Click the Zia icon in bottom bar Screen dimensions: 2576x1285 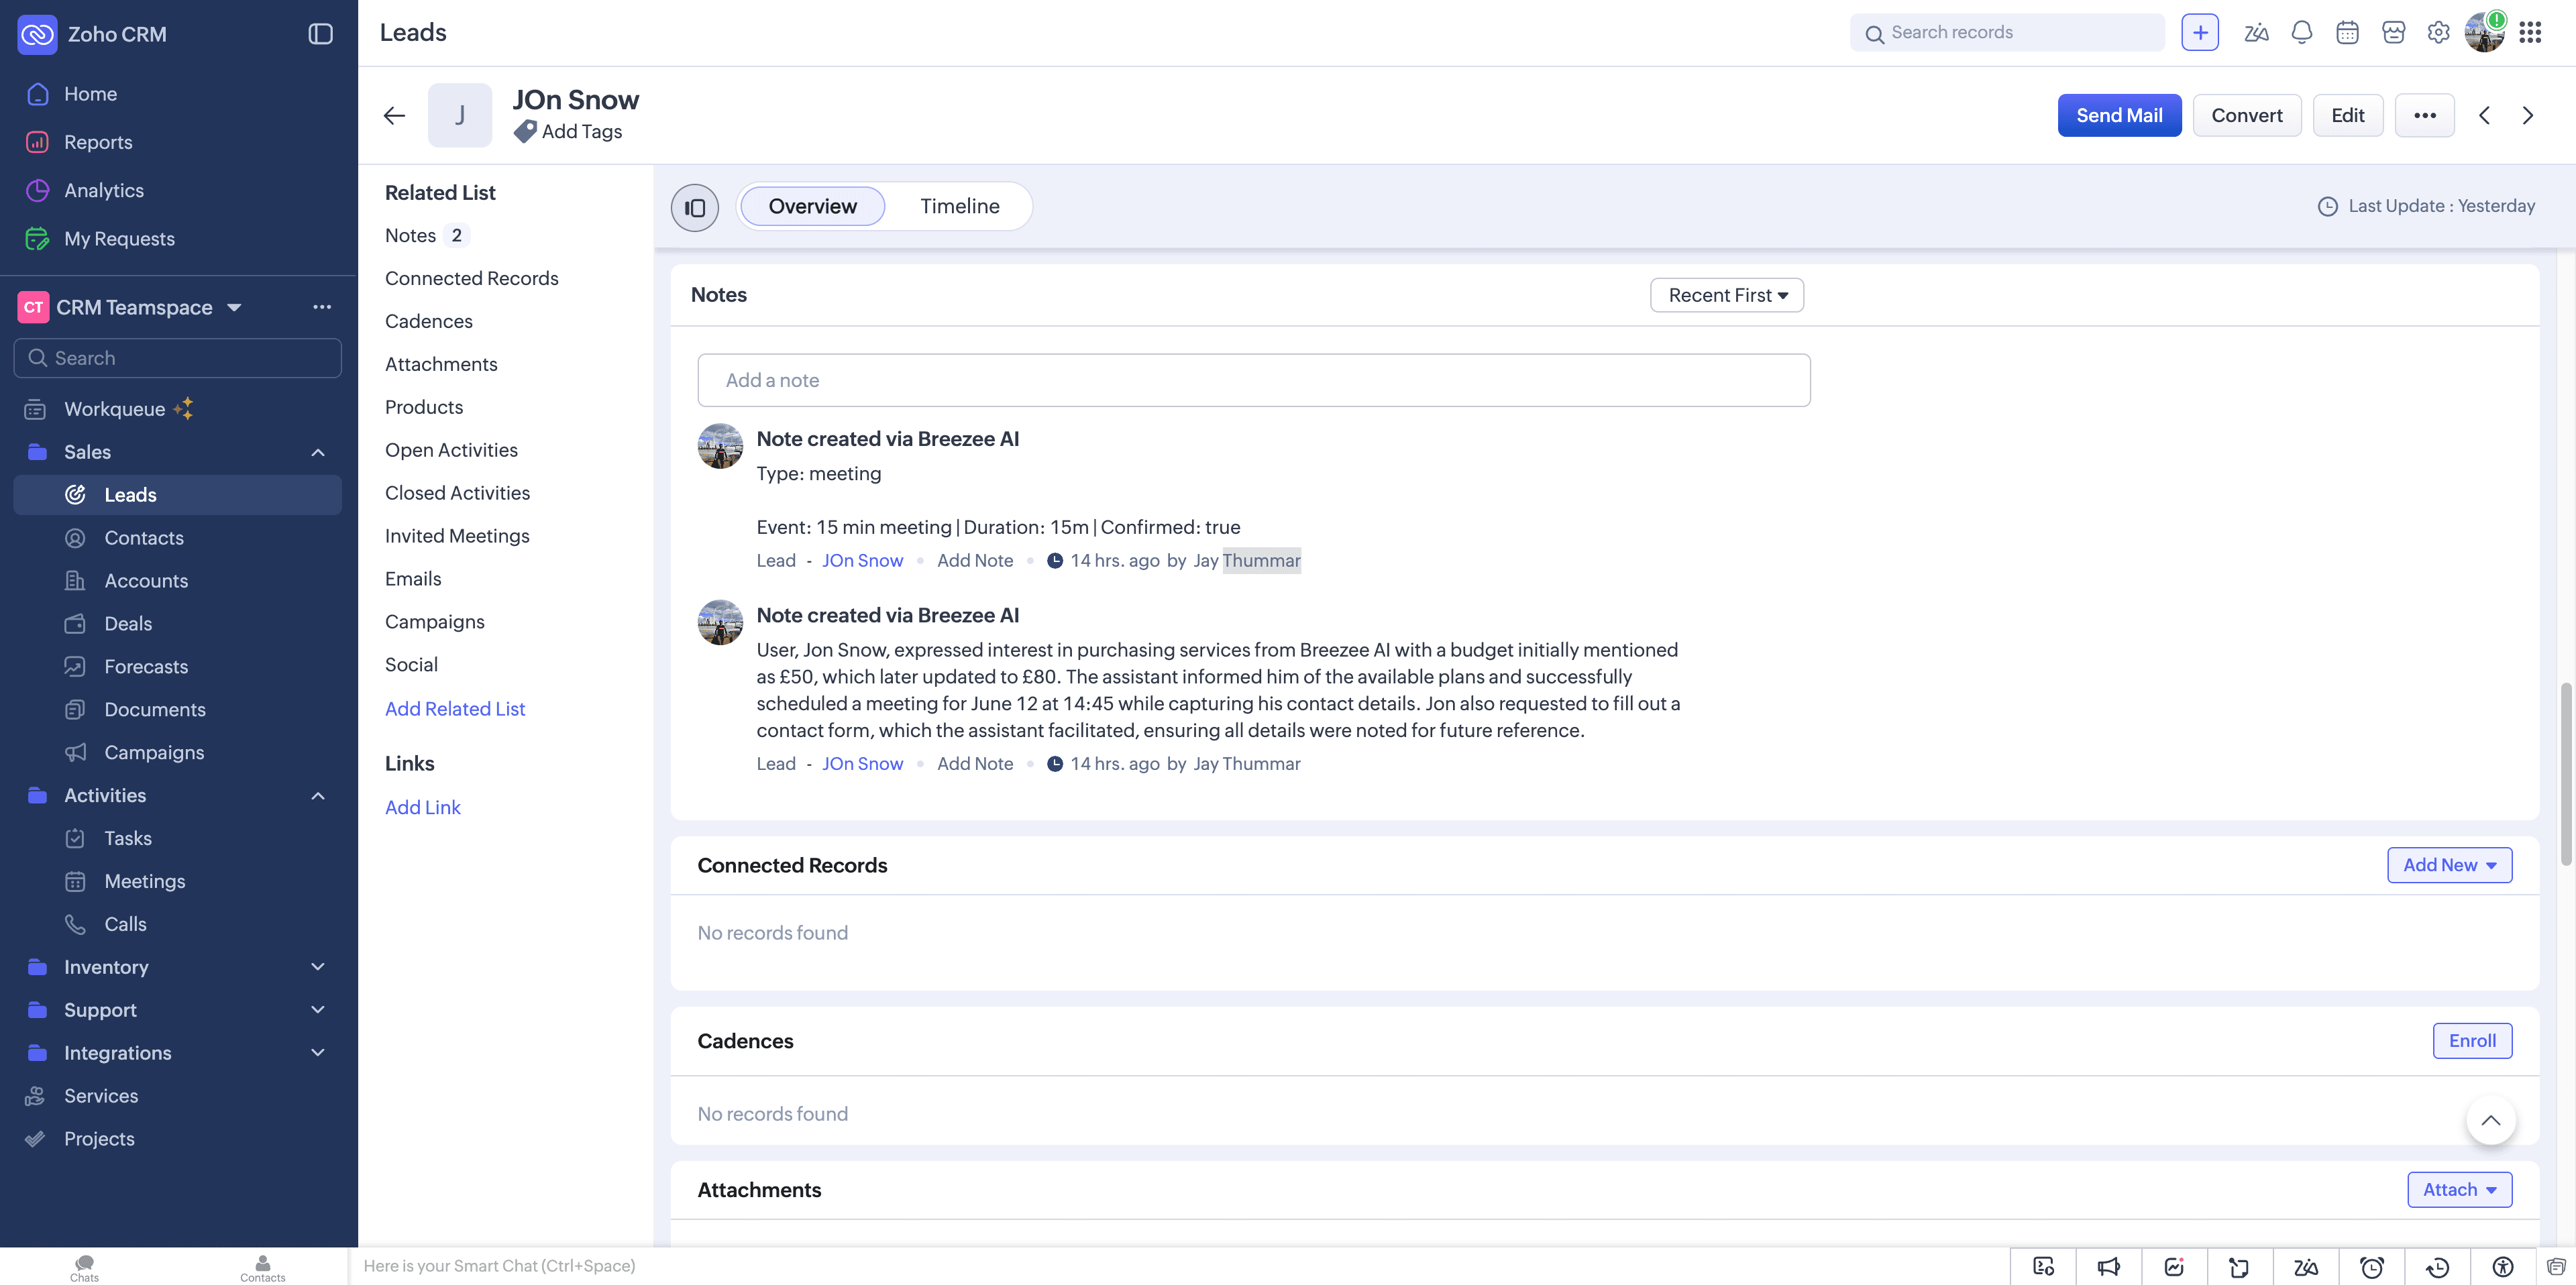(2305, 1267)
